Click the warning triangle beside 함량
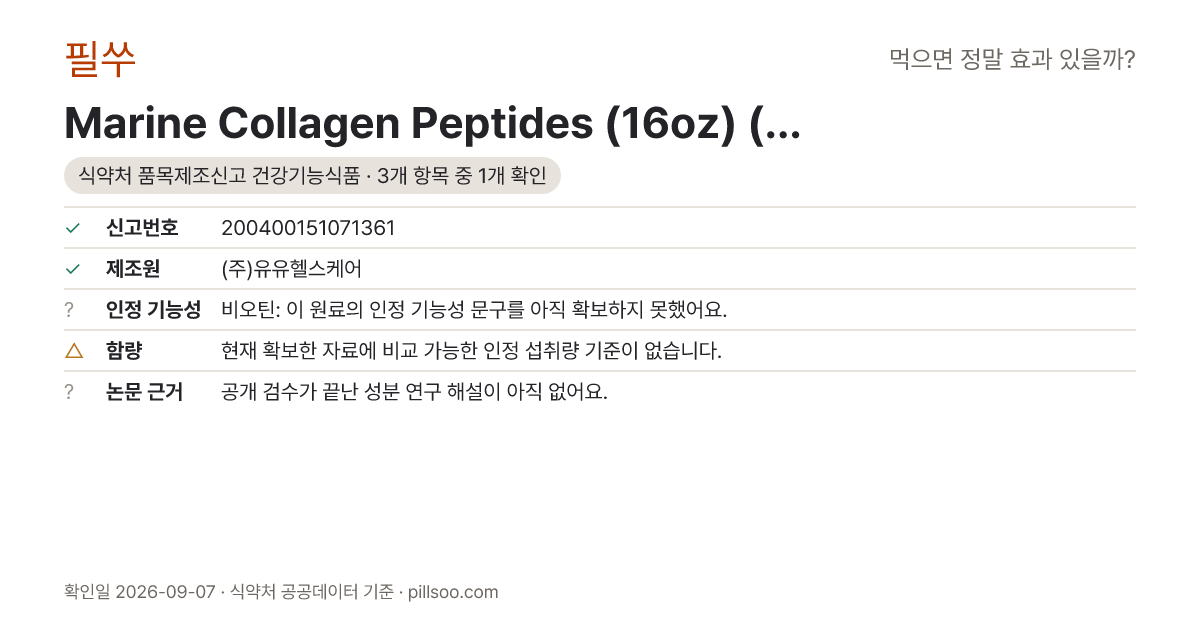Viewport: 1200px width, 630px height. click(x=73, y=351)
